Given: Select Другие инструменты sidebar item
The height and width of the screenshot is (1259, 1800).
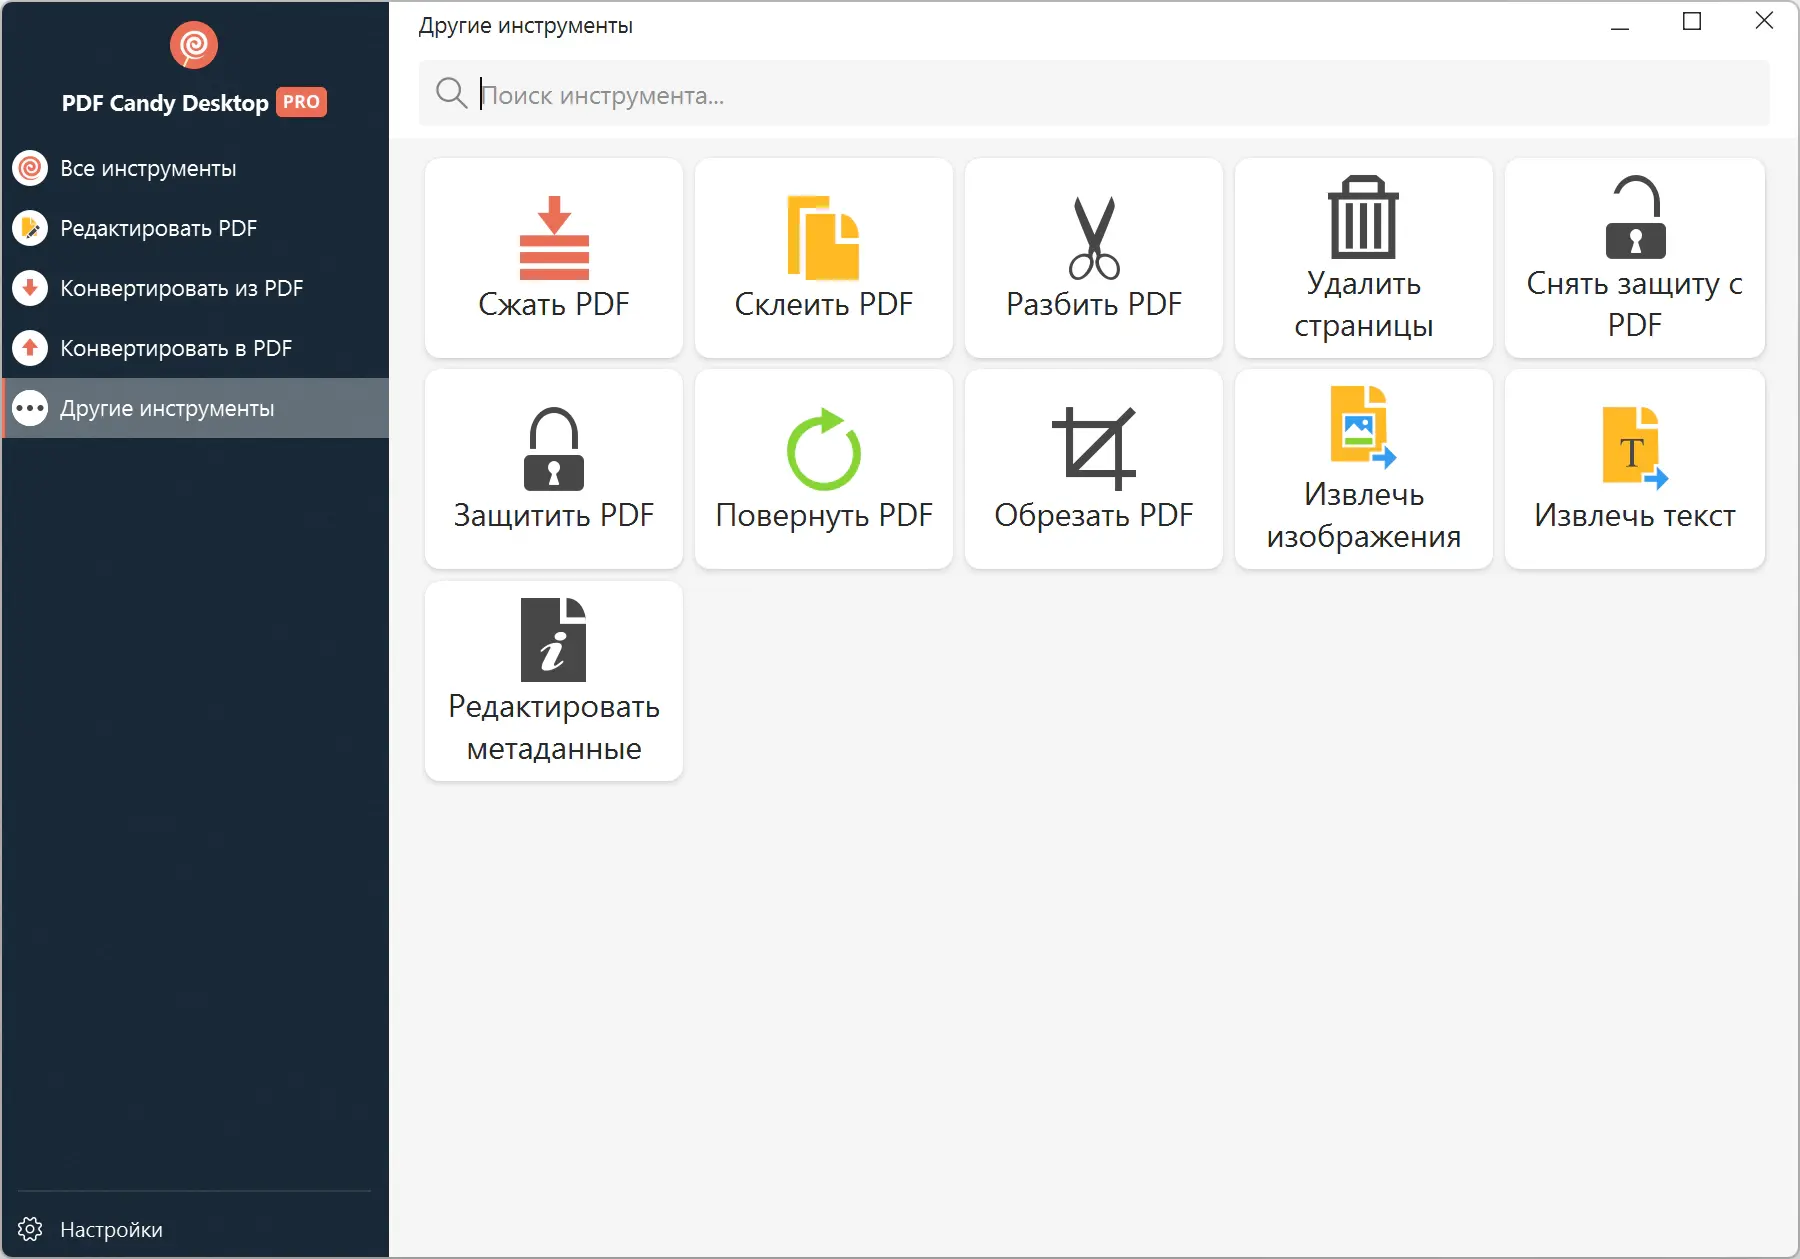Looking at the screenshot, I should pyautogui.click(x=195, y=408).
